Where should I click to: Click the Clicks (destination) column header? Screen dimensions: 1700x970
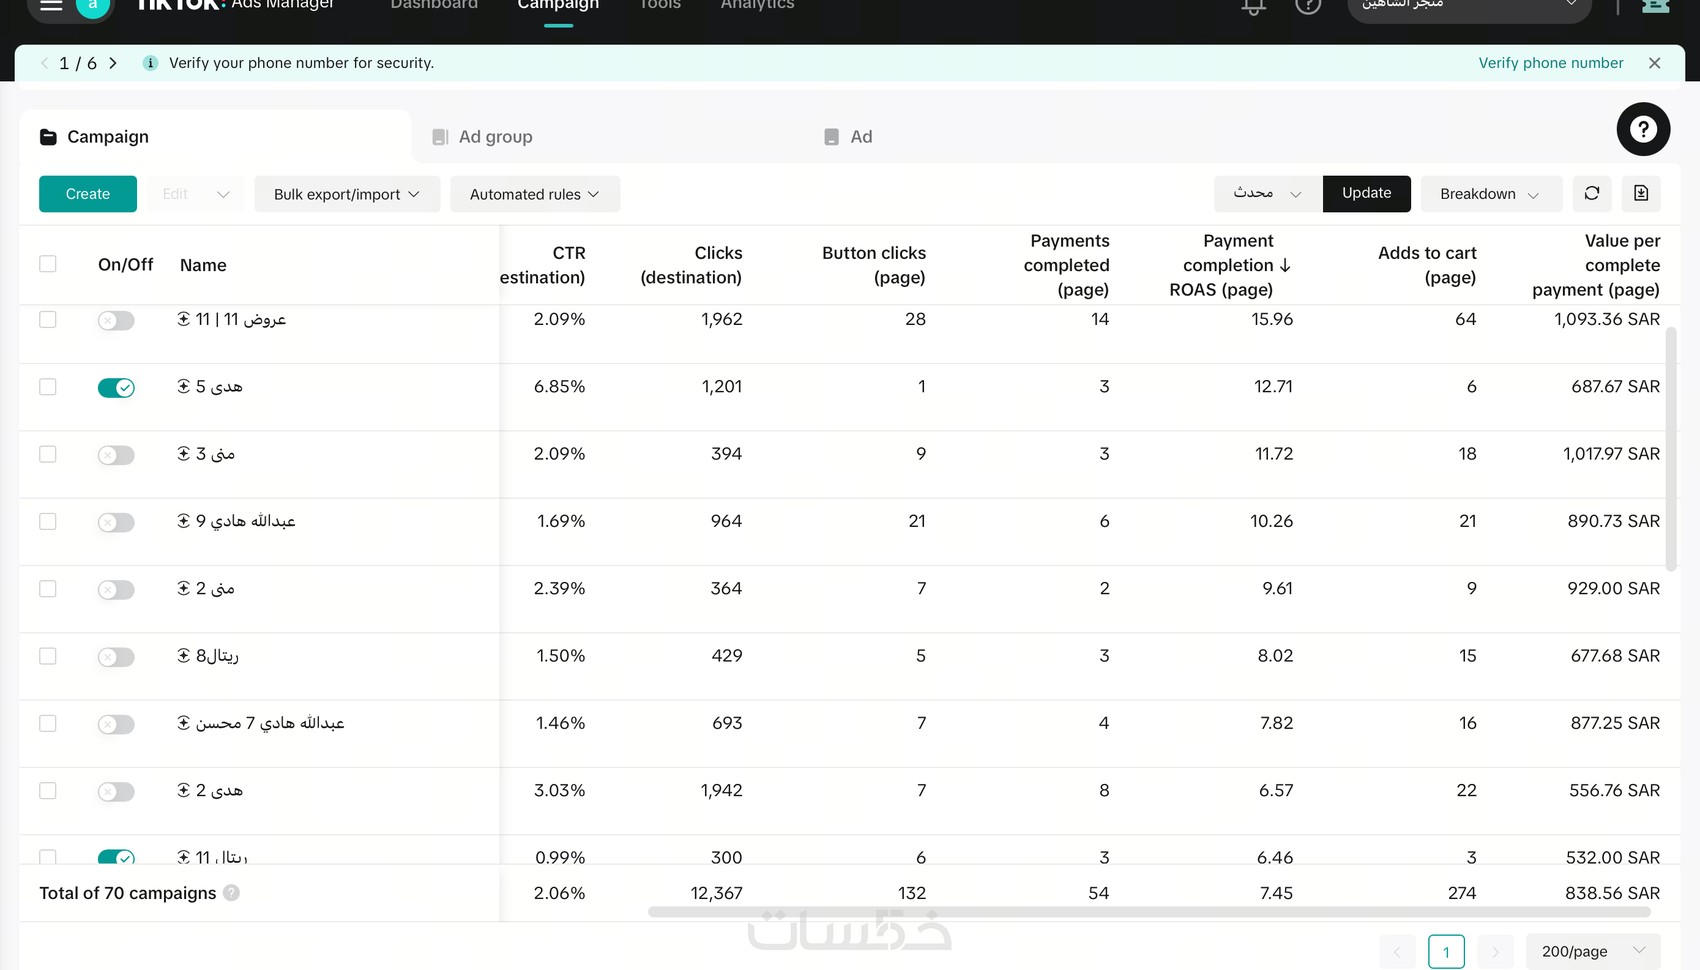click(691, 265)
